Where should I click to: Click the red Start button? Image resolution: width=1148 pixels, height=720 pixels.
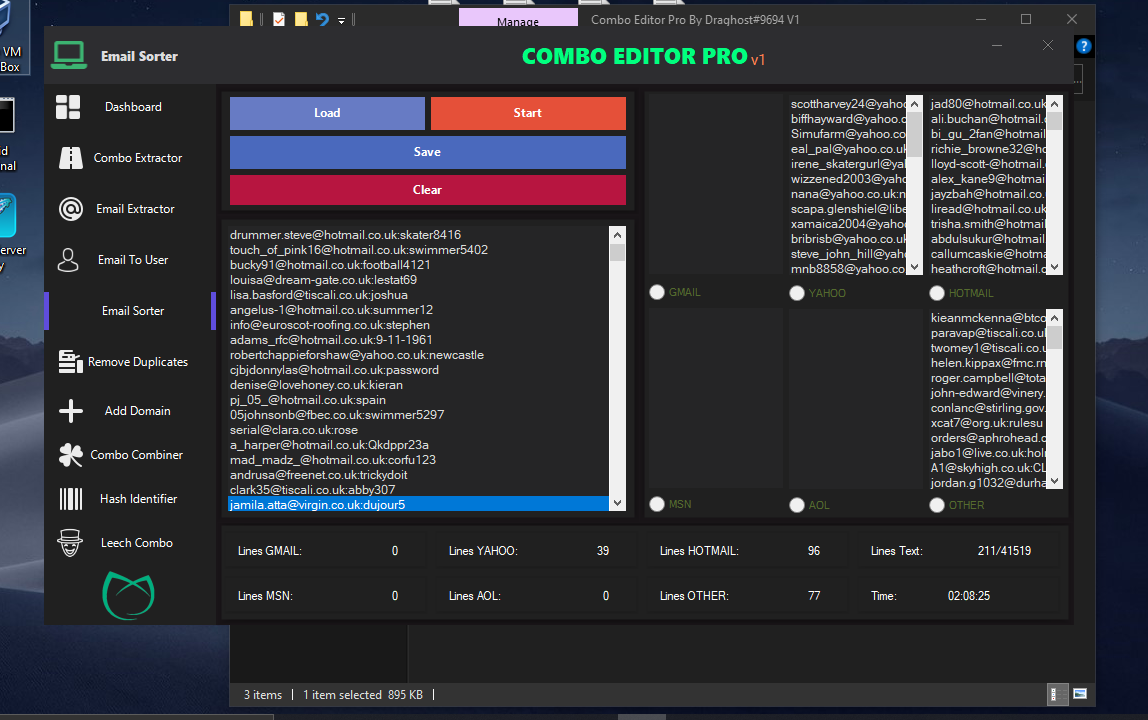pyautogui.click(x=528, y=113)
